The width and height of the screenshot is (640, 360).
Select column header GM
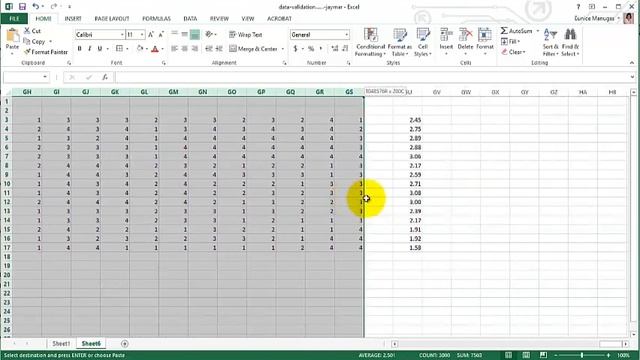173,92
